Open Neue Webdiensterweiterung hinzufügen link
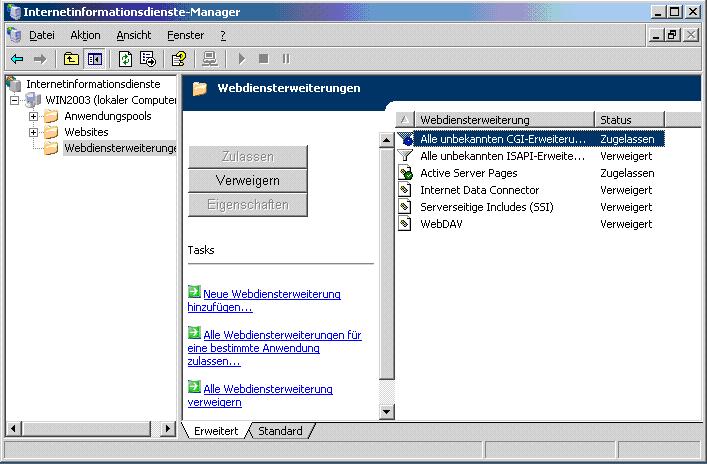This screenshot has height=464, width=707. pyautogui.click(x=264, y=300)
